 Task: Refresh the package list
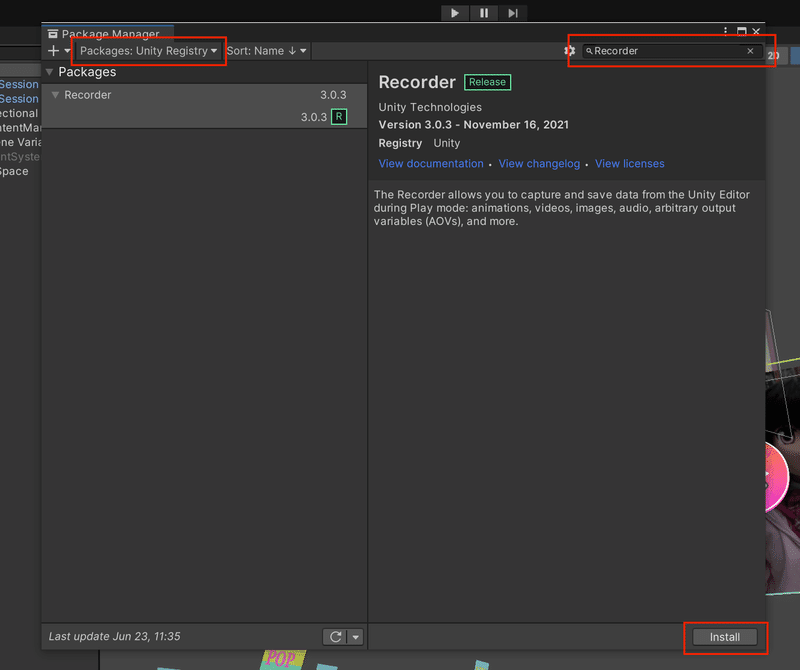(335, 637)
